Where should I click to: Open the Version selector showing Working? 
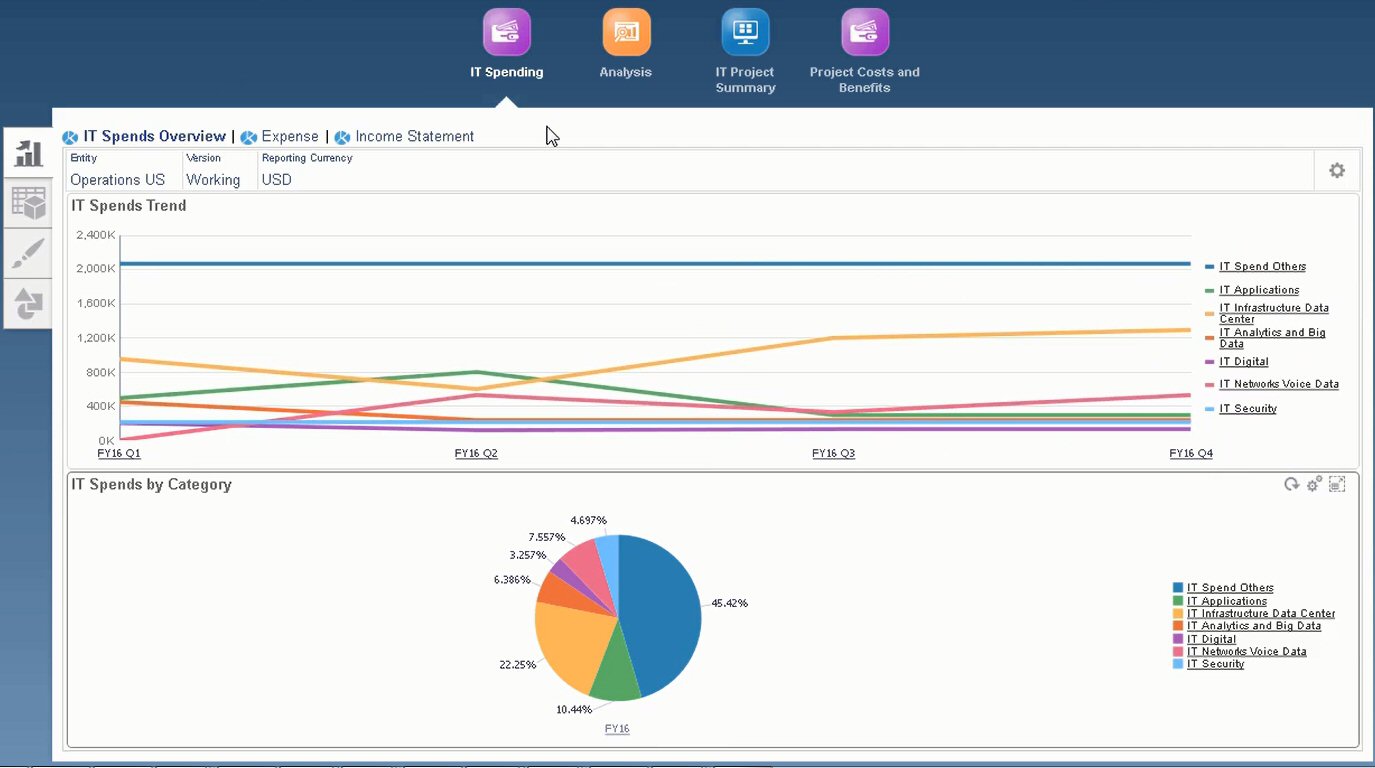(214, 179)
